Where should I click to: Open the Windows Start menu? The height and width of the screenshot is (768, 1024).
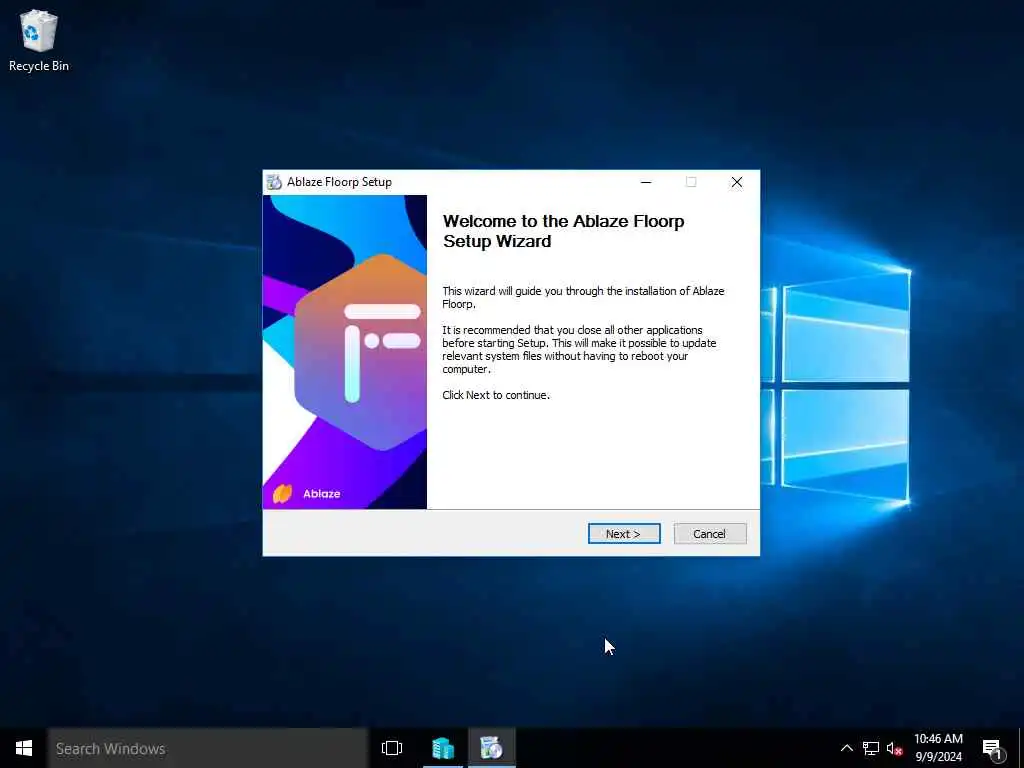[x=24, y=748]
